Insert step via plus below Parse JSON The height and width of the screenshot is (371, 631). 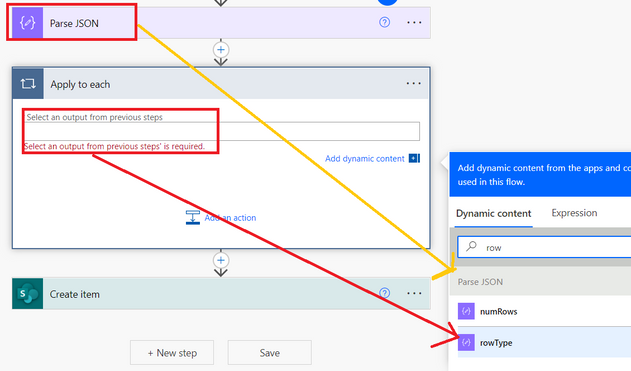point(221,50)
